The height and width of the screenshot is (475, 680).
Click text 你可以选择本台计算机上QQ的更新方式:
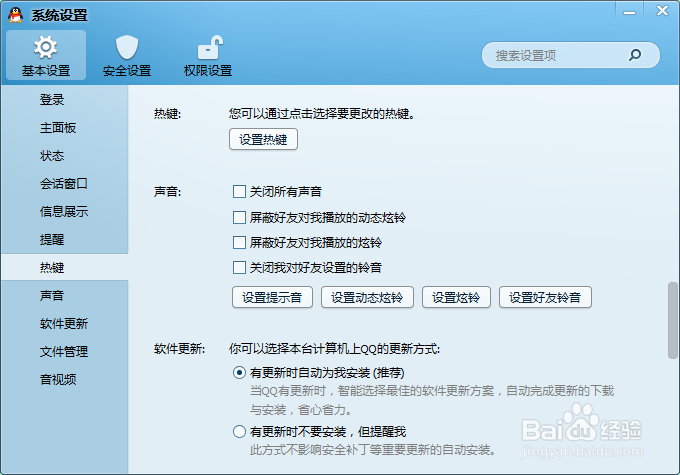click(334, 349)
